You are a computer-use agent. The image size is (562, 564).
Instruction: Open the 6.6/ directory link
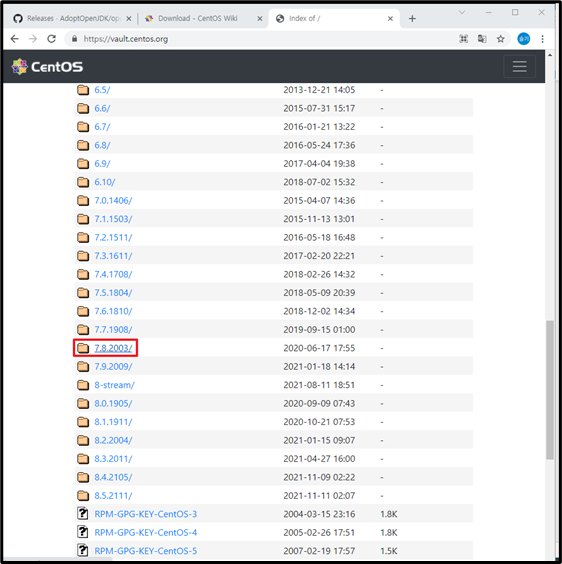(102, 108)
